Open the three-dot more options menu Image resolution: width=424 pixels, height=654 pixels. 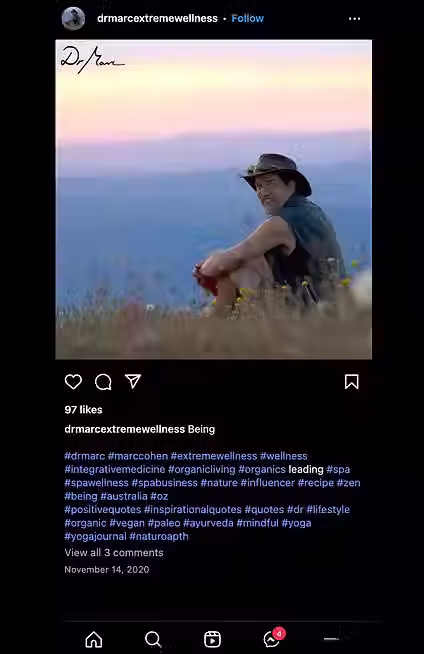(x=354, y=19)
